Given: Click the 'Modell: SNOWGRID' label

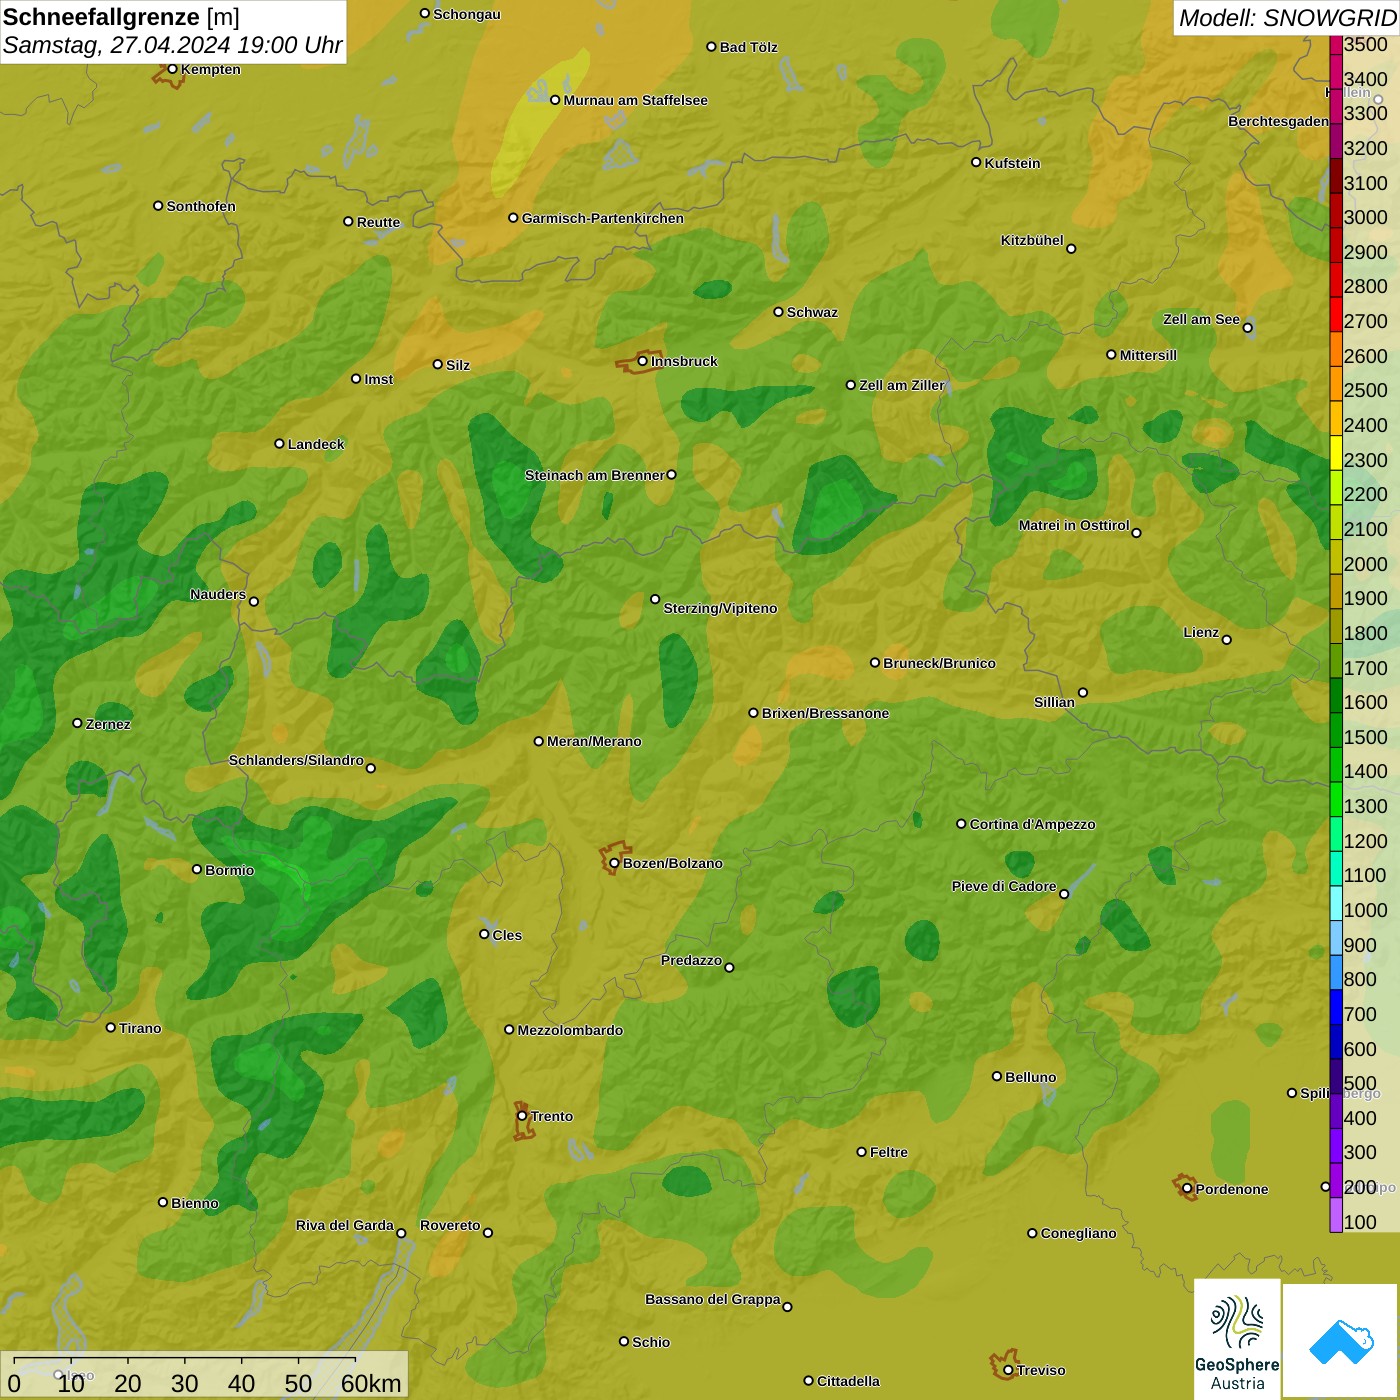Looking at the screenshot, I should [1287, 17].
